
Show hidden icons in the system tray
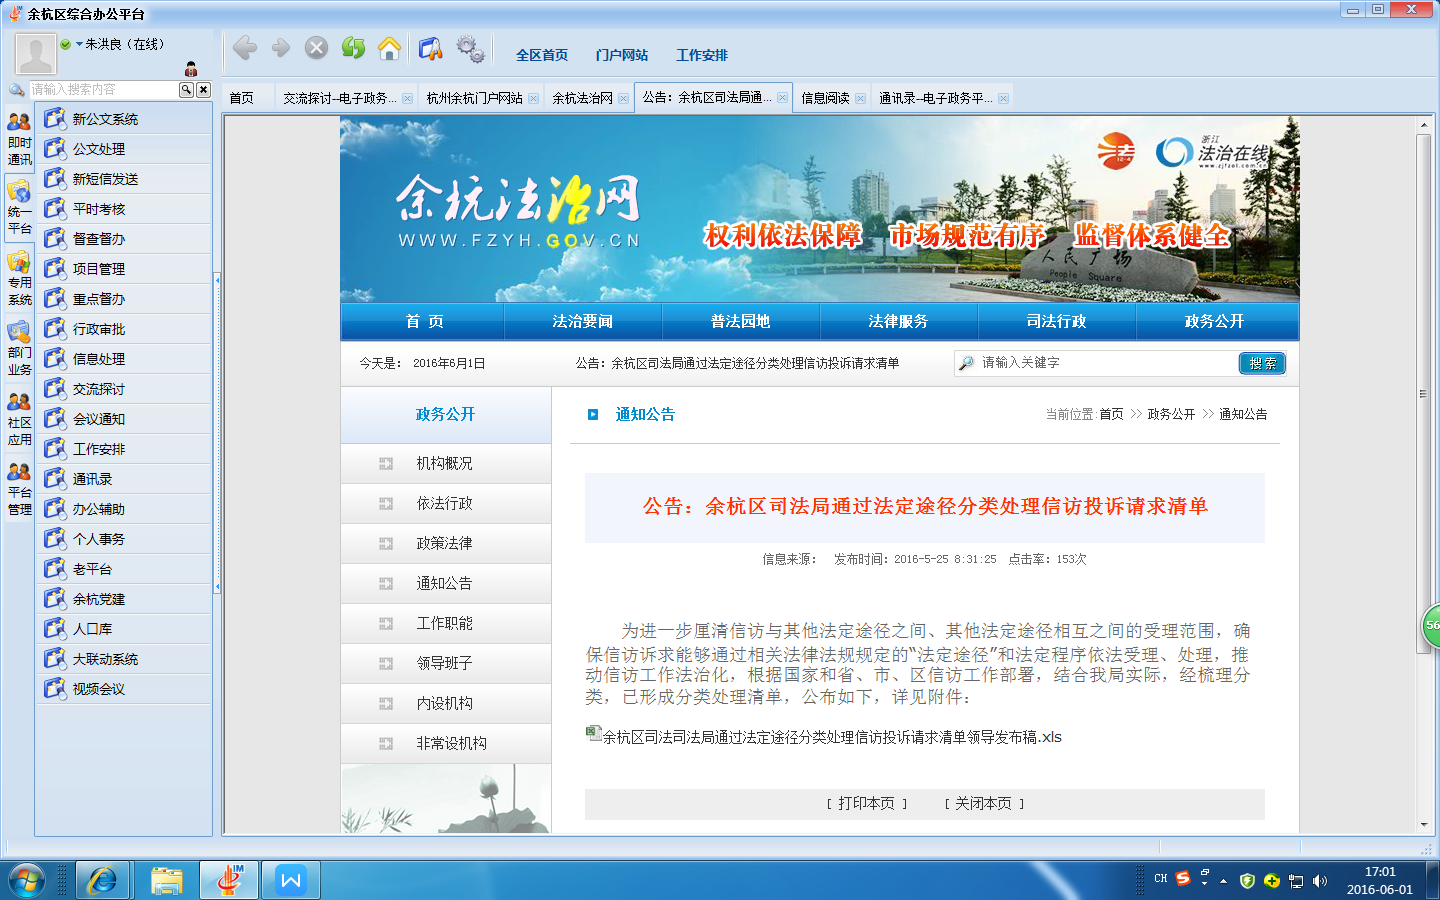pyautogui.click(x=1223, y=881)
